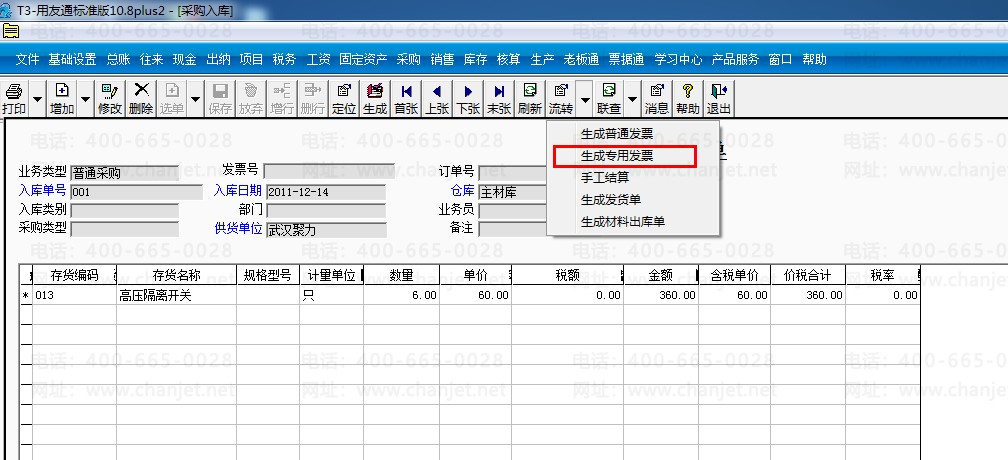
Task: Expand the dropdown arrow next to 联查
Action: tap(632, 99)
